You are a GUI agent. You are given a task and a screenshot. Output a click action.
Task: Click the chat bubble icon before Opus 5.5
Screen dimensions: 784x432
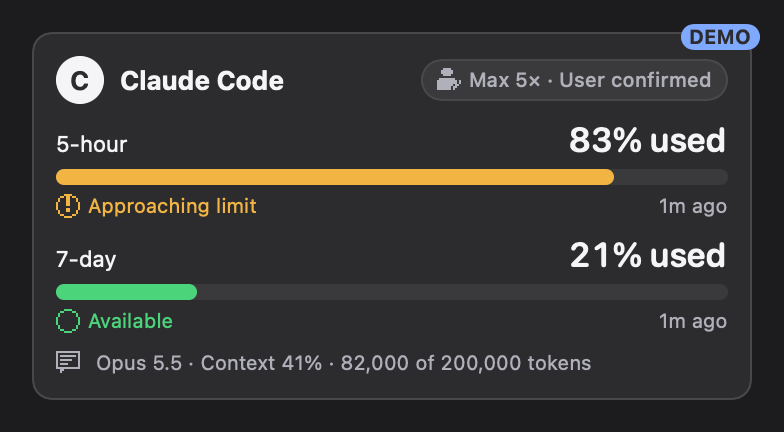click(x=68, y=362)
